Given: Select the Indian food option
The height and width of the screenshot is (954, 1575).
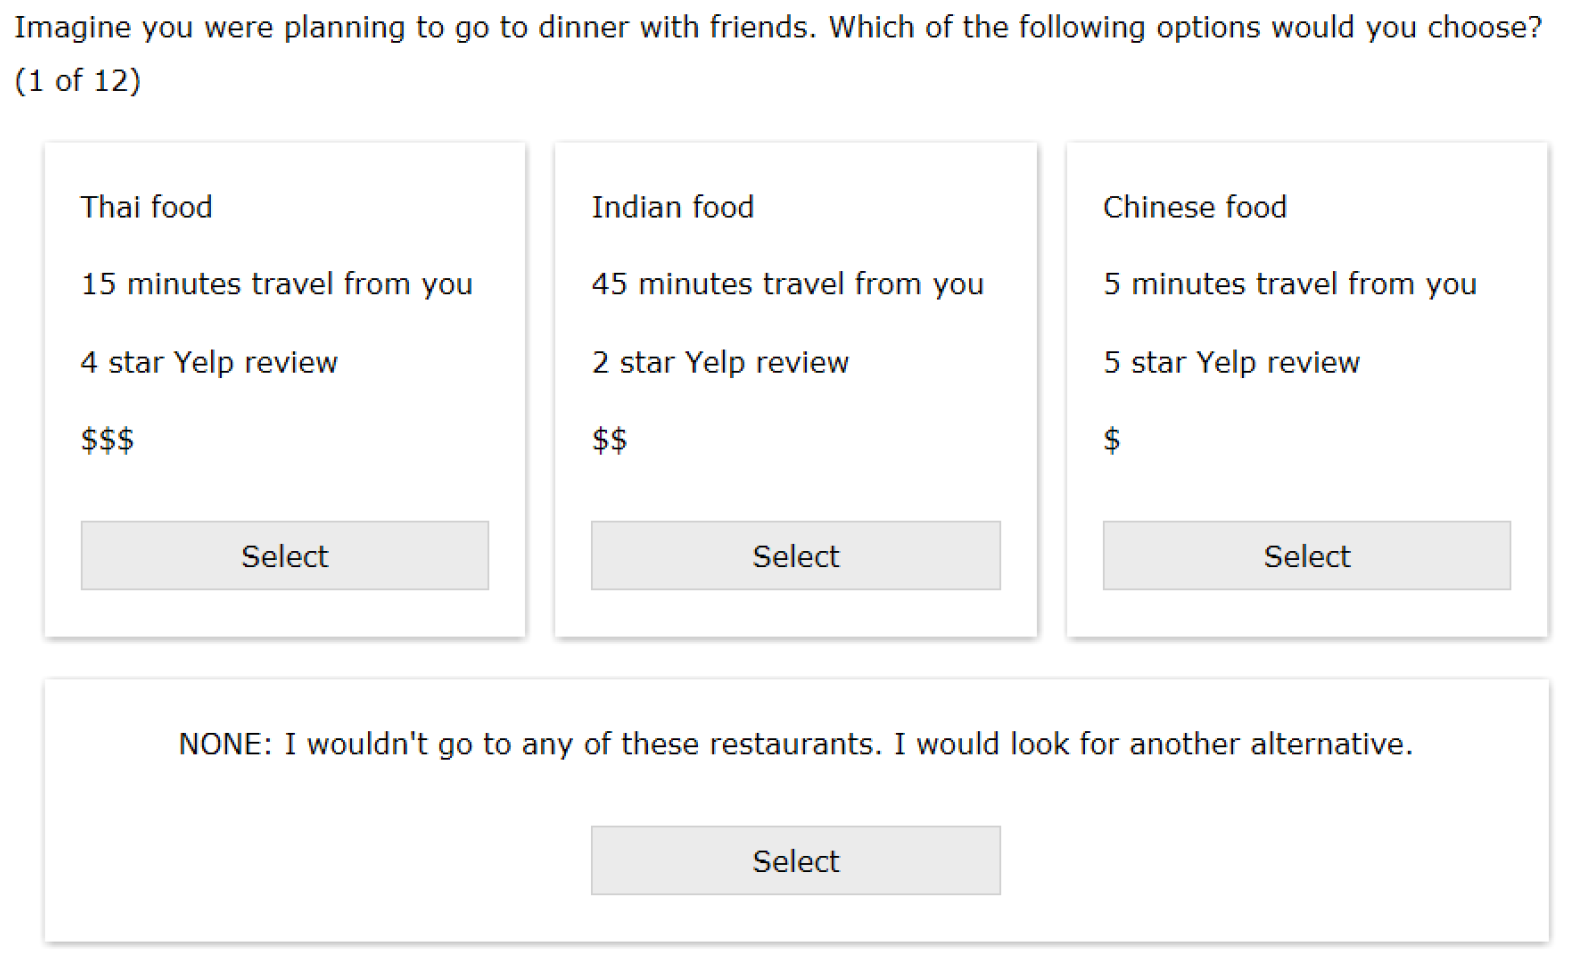Looking at the screenshot, I should [795, 555].
